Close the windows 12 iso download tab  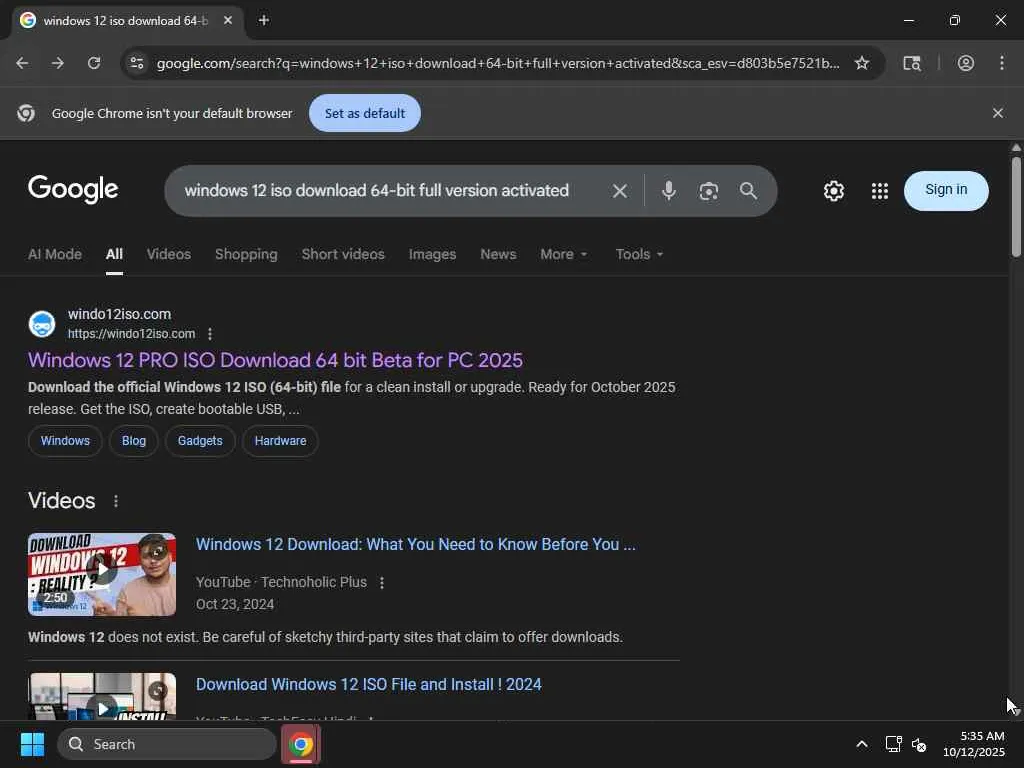pyautogui.click(x=228, y=20)
